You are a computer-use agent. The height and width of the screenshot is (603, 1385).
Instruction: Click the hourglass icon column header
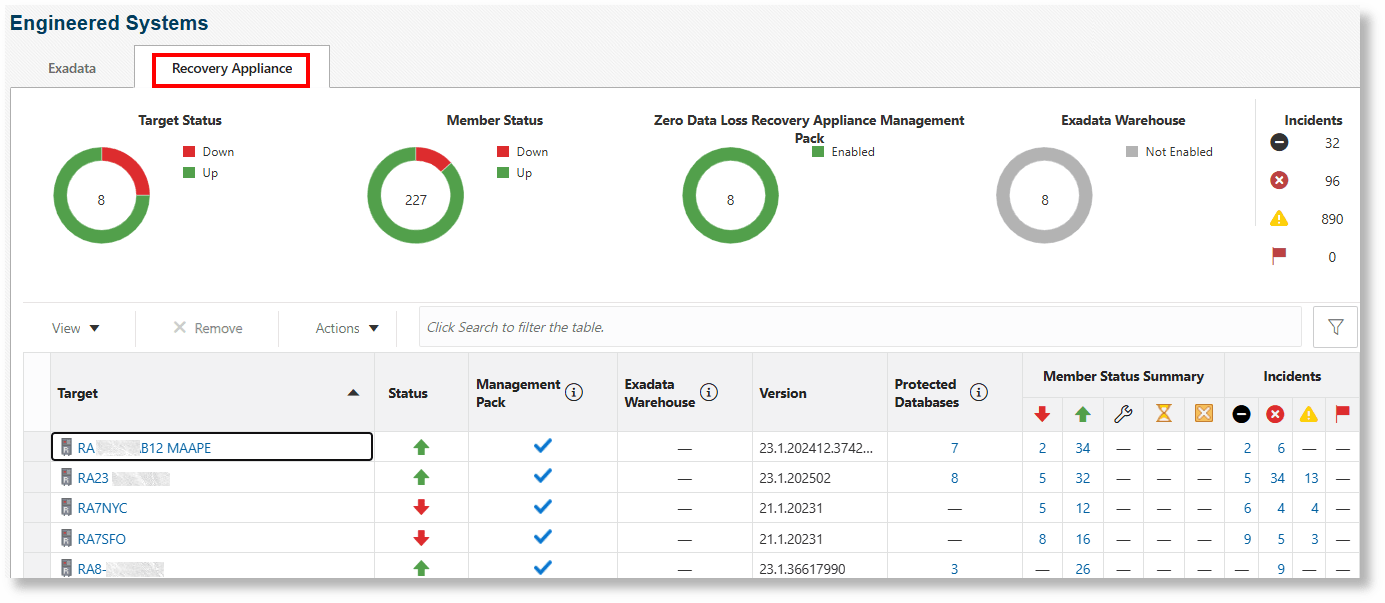(1164, 414)
